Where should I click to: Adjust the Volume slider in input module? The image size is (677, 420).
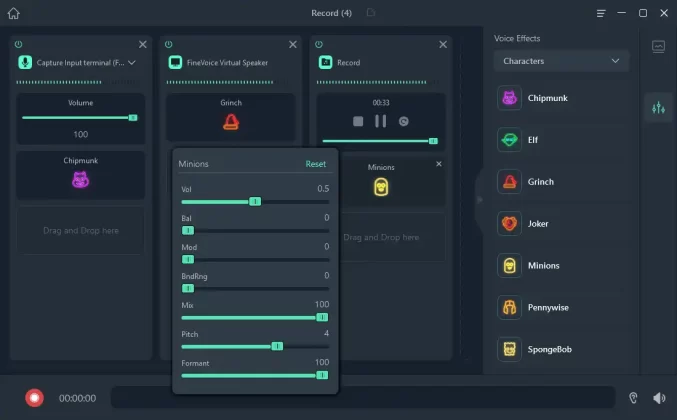click(x=80, y=118)
